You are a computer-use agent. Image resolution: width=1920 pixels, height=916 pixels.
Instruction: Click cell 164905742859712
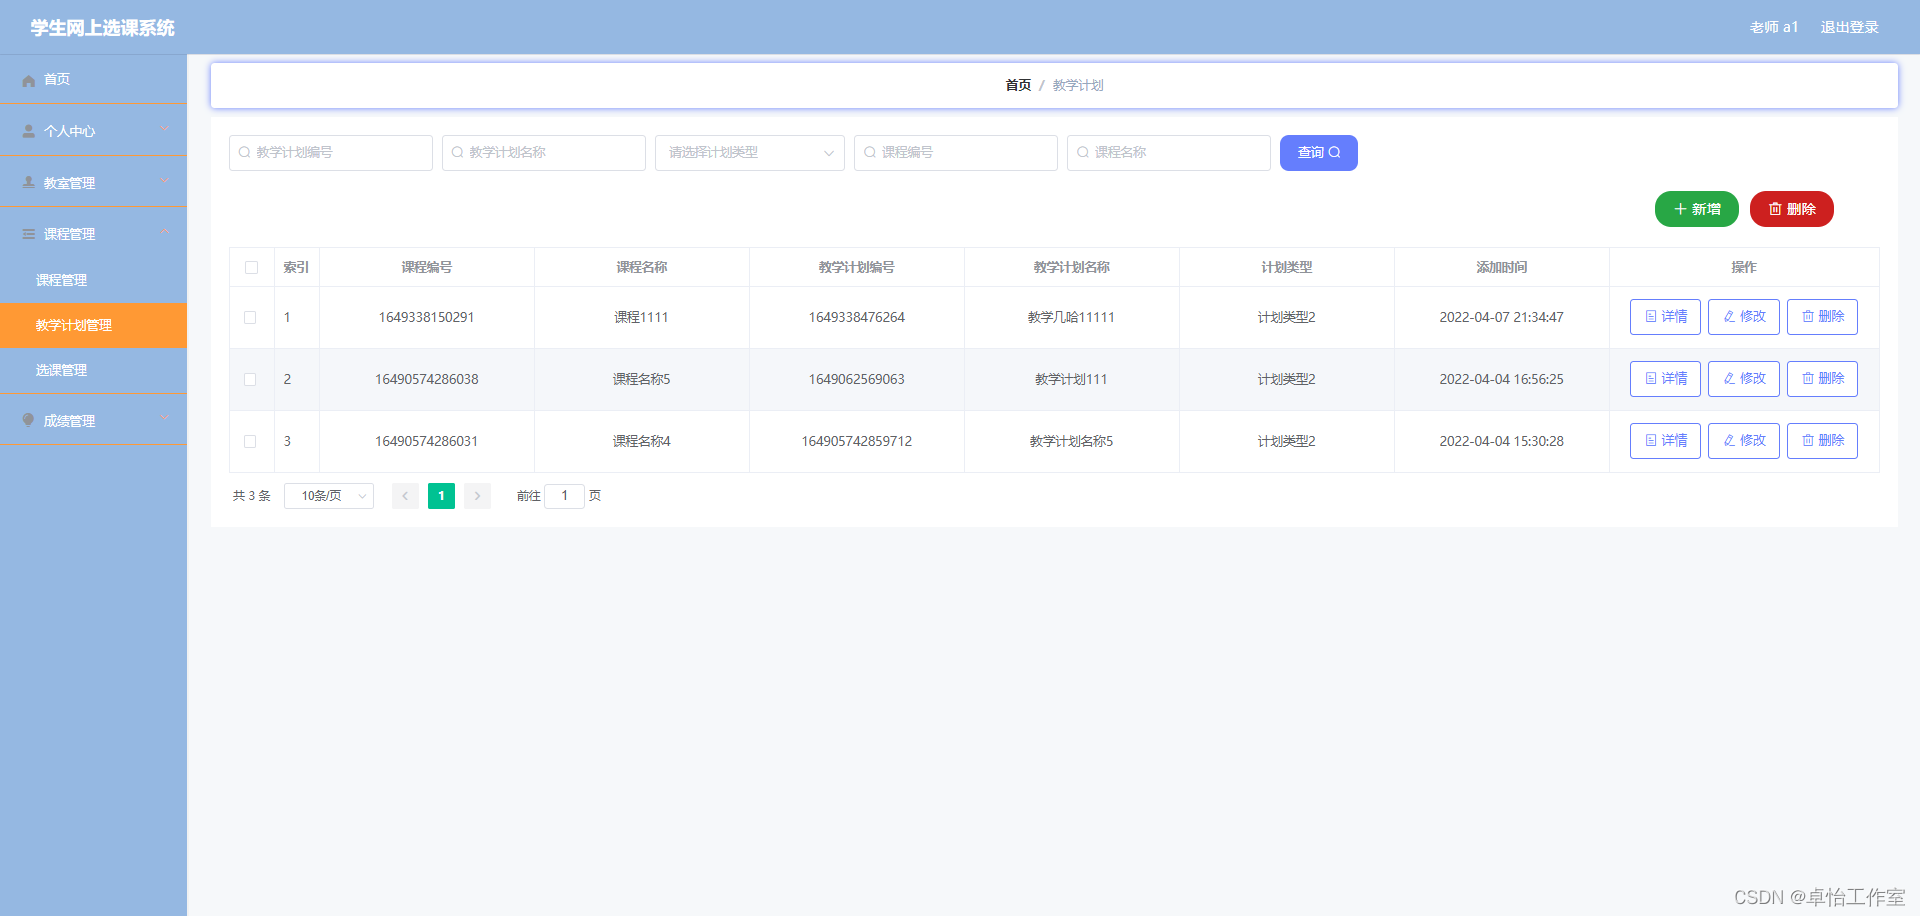(x=857, y=442)
